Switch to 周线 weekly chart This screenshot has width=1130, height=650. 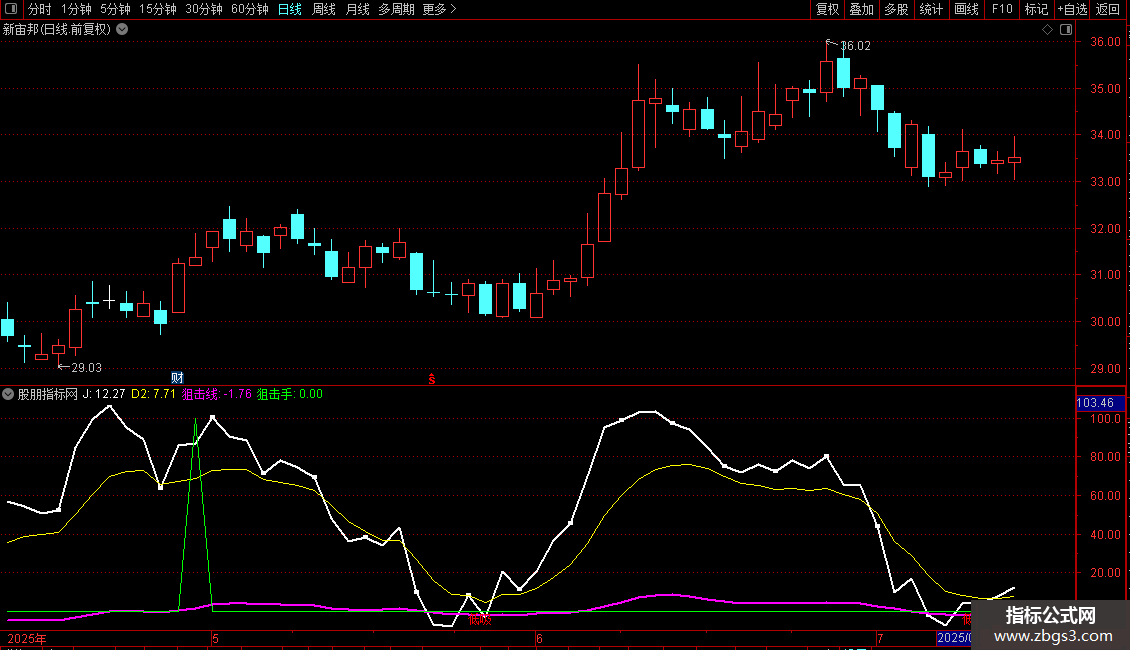(x=324, y=9)
